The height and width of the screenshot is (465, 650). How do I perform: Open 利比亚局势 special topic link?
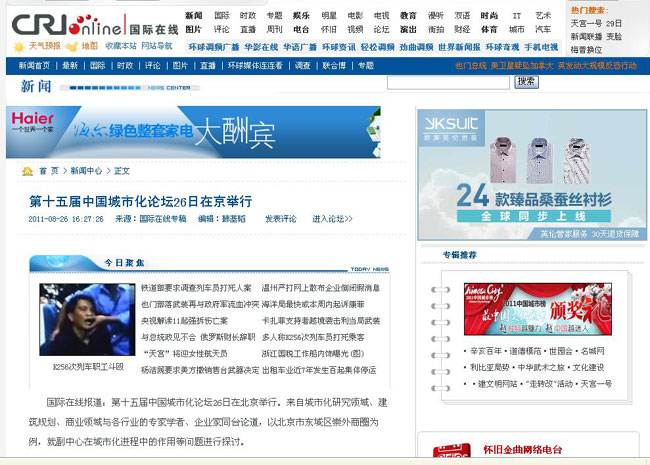click(x=490, y=368)
